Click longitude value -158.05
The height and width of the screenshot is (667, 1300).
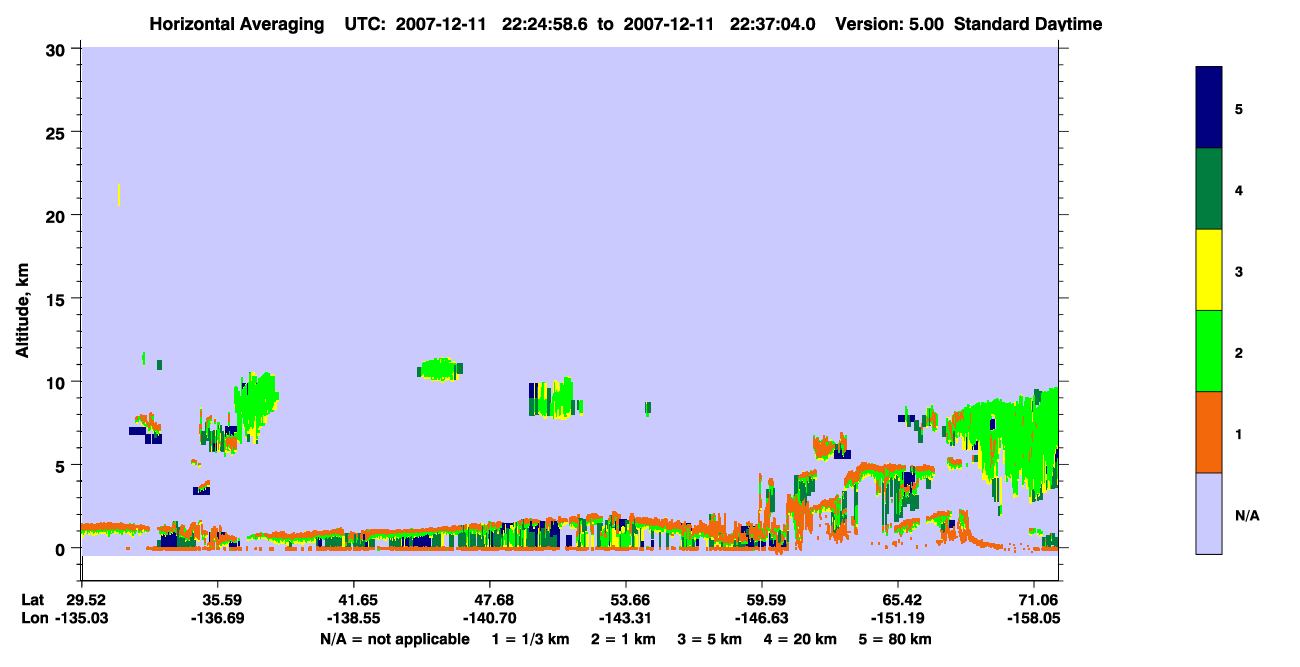click(x=1034, y=619)
